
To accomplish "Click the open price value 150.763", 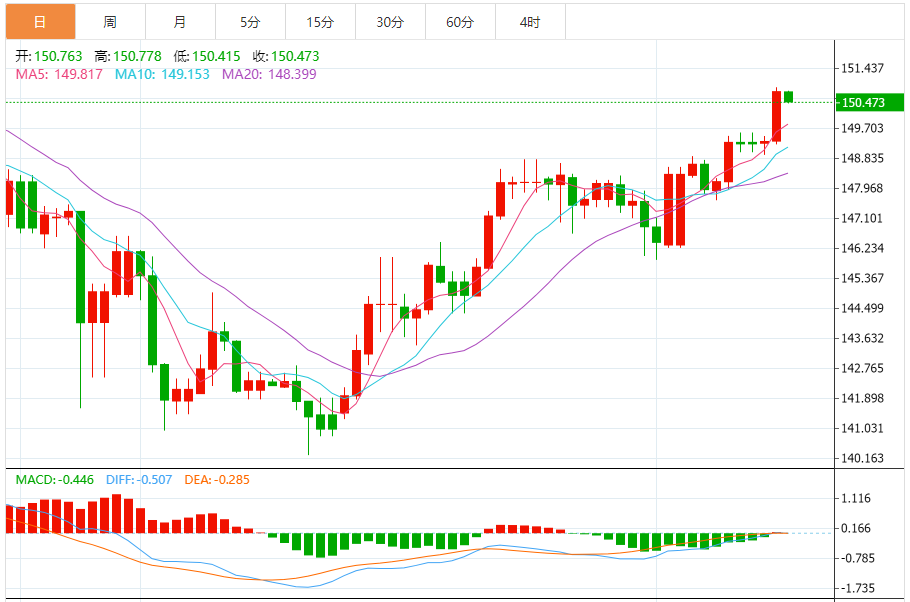I will (58, 56).
